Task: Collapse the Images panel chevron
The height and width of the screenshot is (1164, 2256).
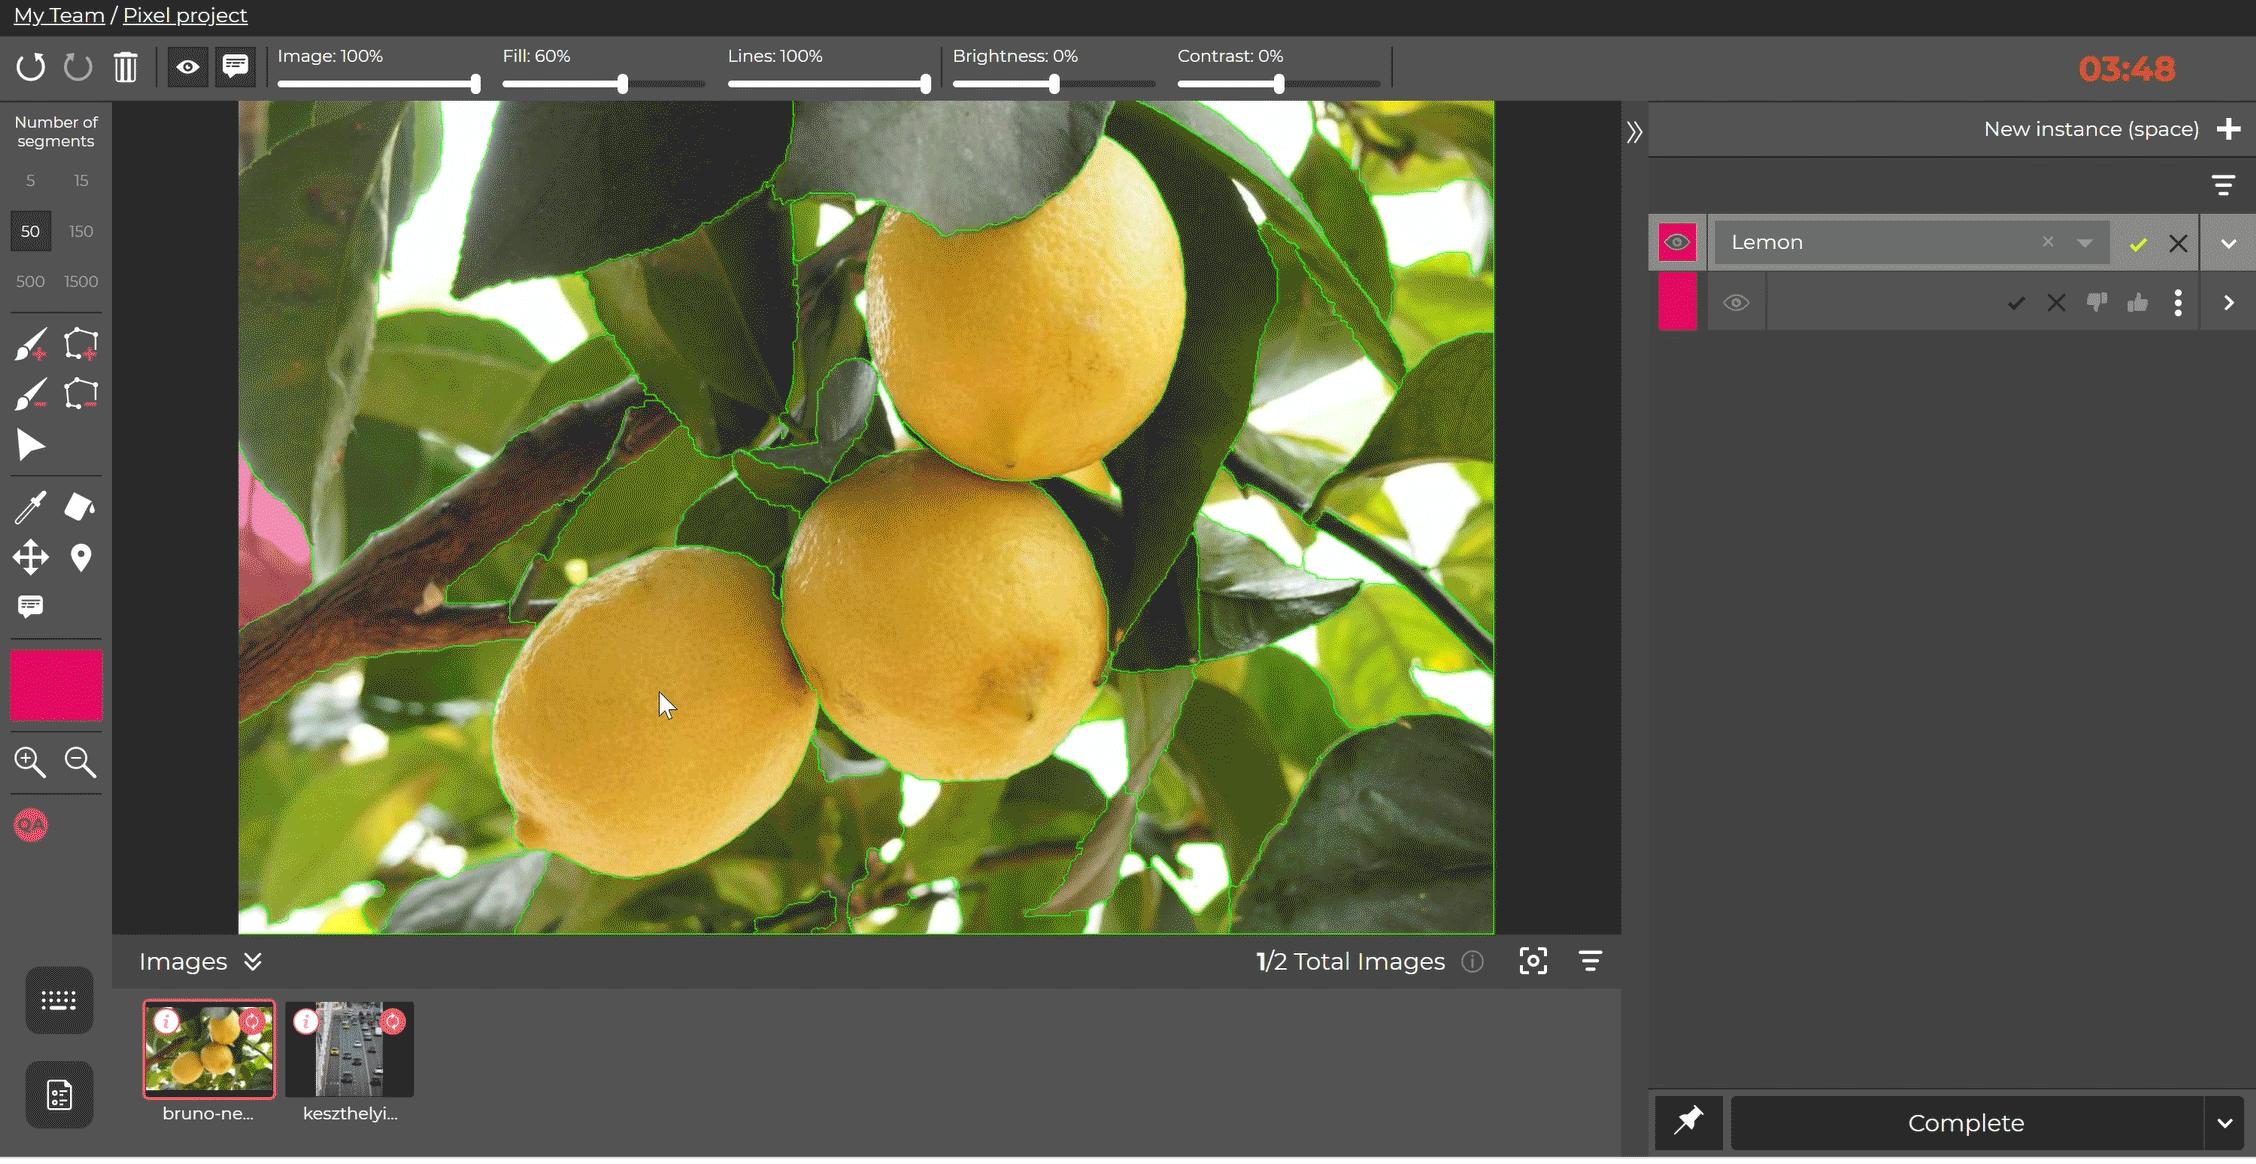Action: point(253,961)
